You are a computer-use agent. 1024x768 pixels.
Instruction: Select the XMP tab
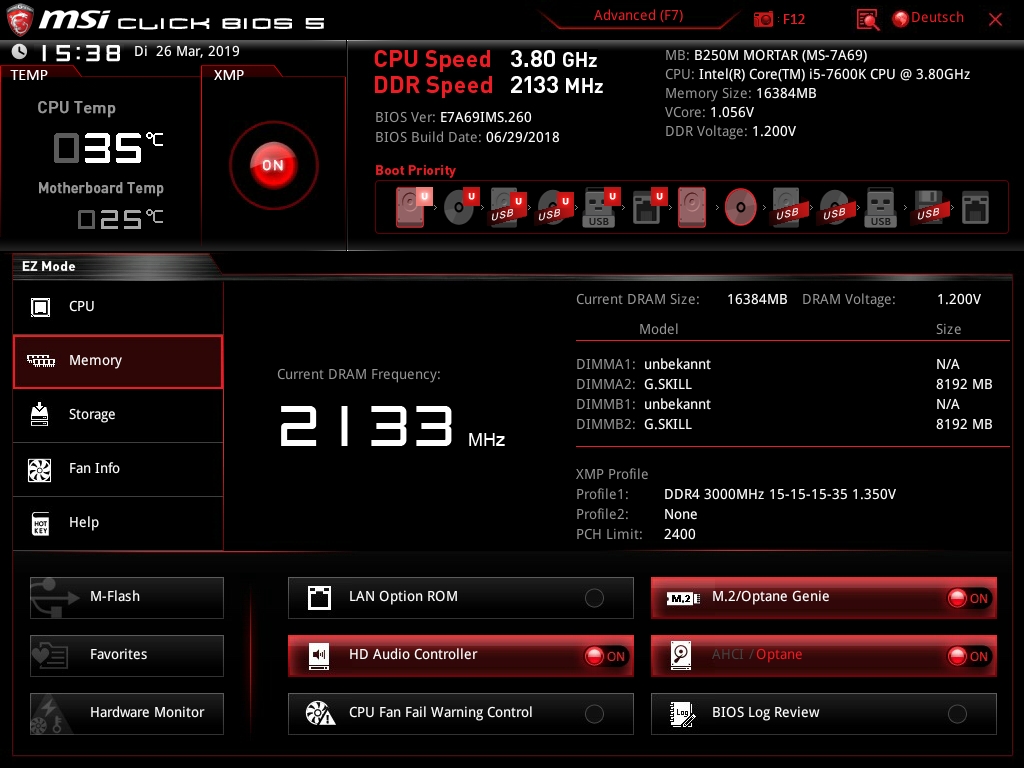(x=229, y=75)
